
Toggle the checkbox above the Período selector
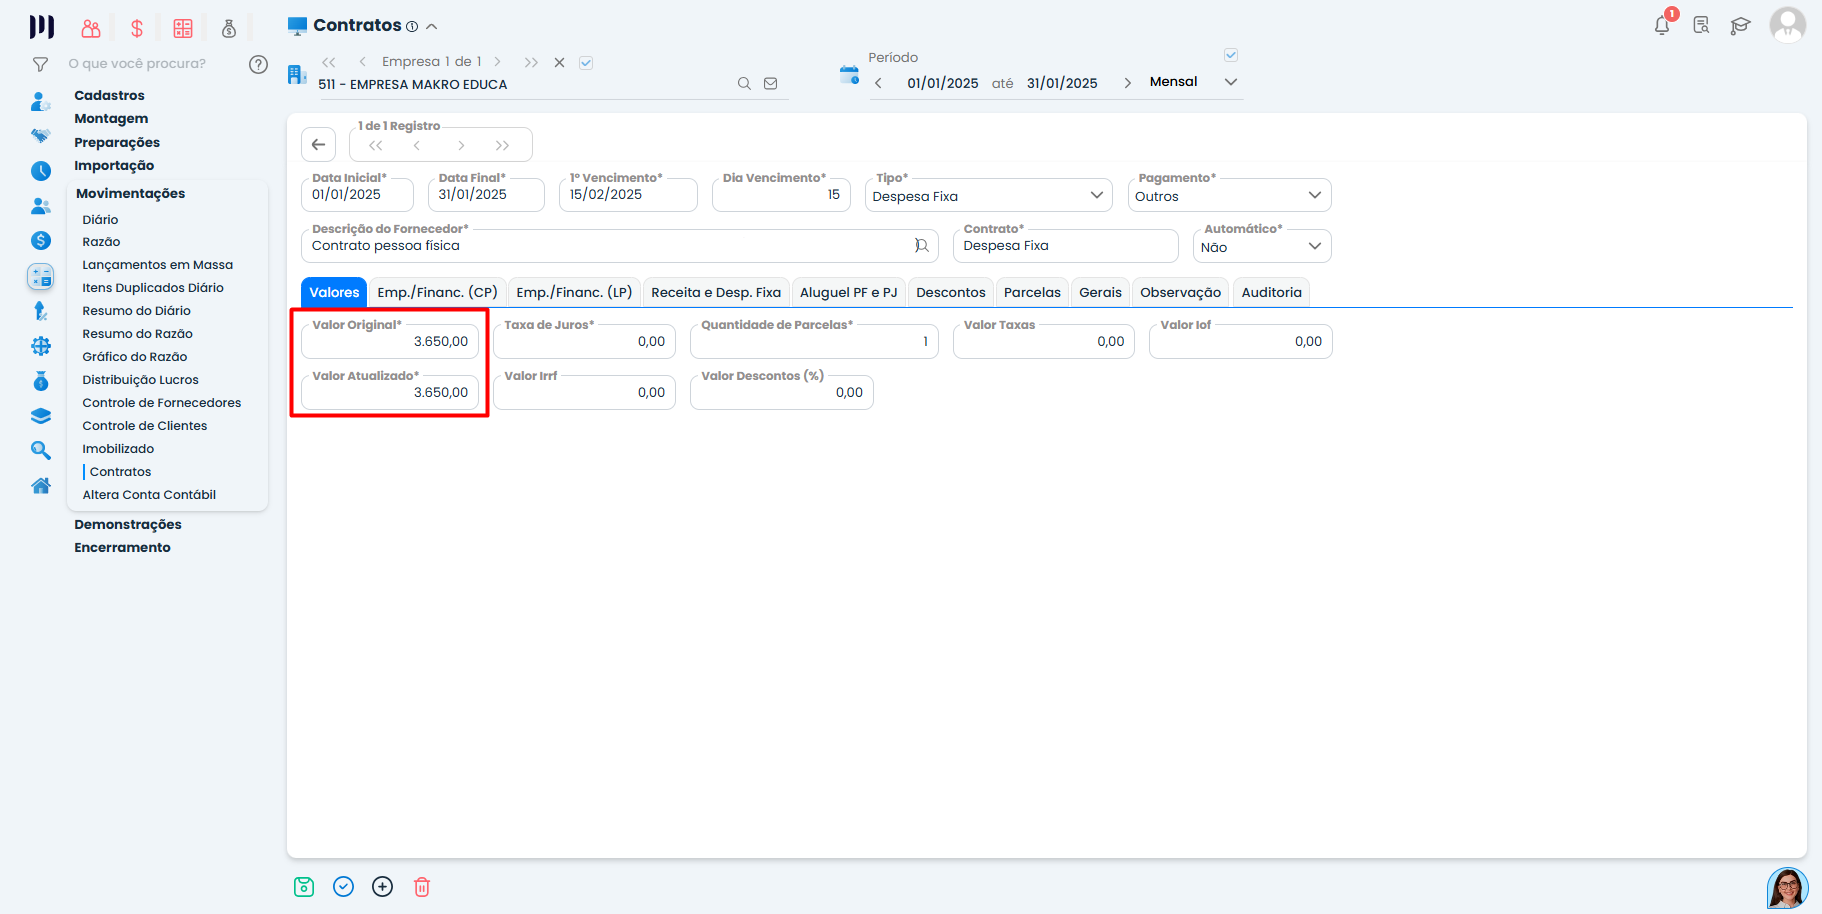tap(1231, 55)
